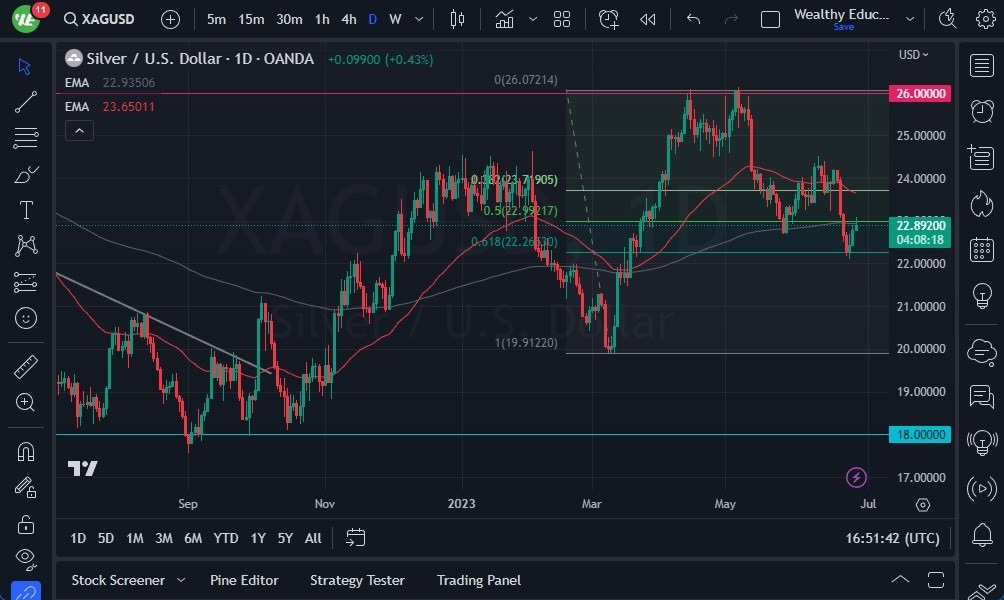Expand the timeframe dropdown next to W
This screenshot has width=1004, height=600.
pyautogui.click(x=418, y=18)
